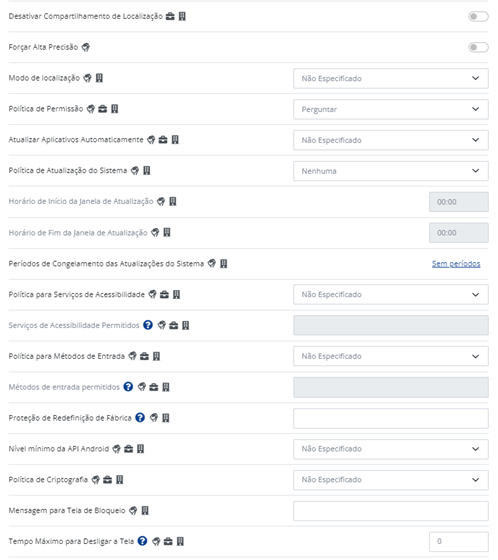Click building icon next to Modo de localização
Screen dimensions: 498x560
tap(99, 78)
